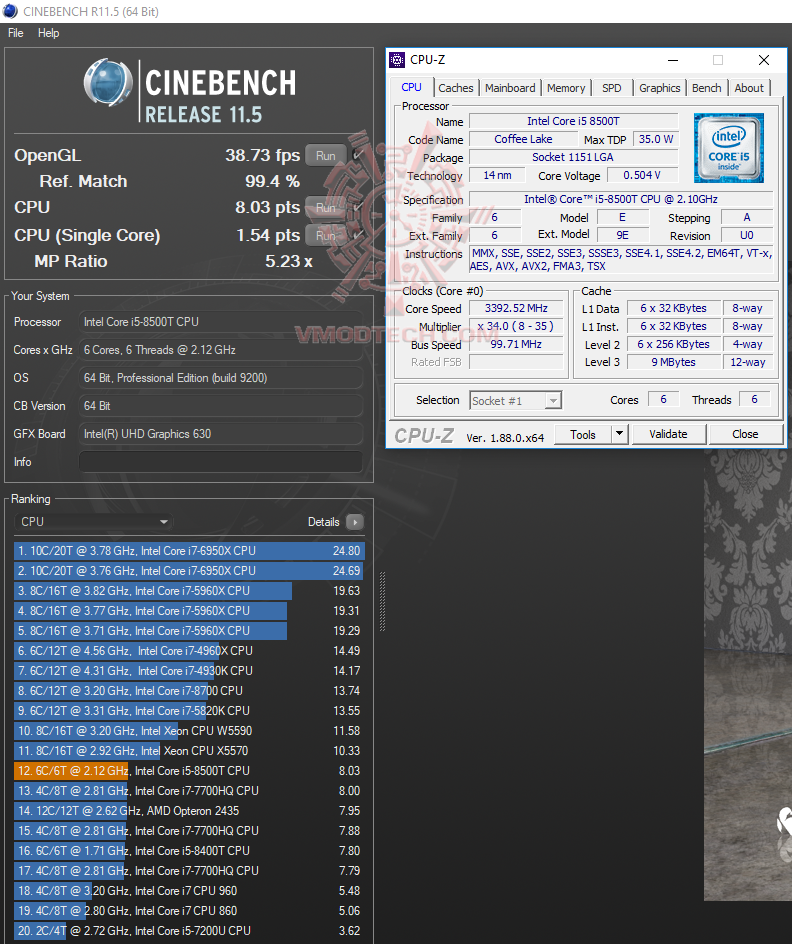Toggle the OpenGL test checkbox
The height and width of the screenshot is (944, 792).
[x=357, y=155]
